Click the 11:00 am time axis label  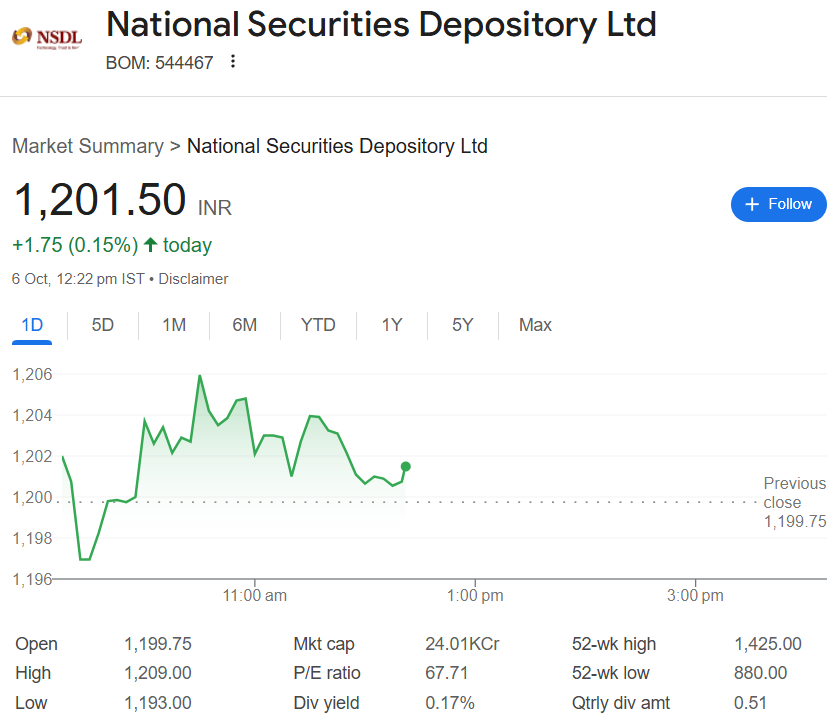[254, 595]
